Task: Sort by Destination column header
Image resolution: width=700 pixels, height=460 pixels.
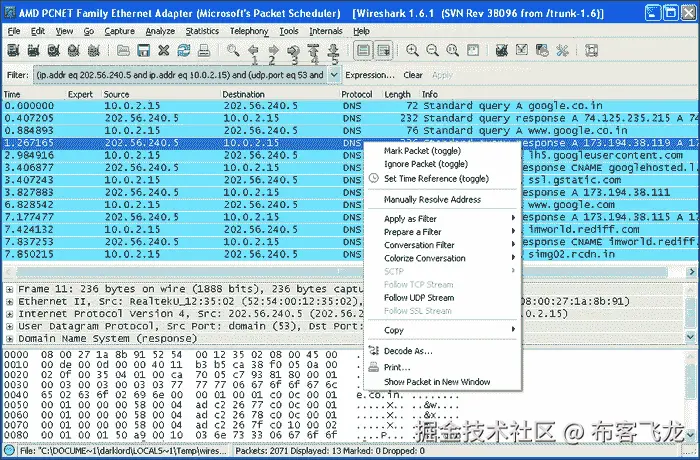Action: (x=280, y=94)
